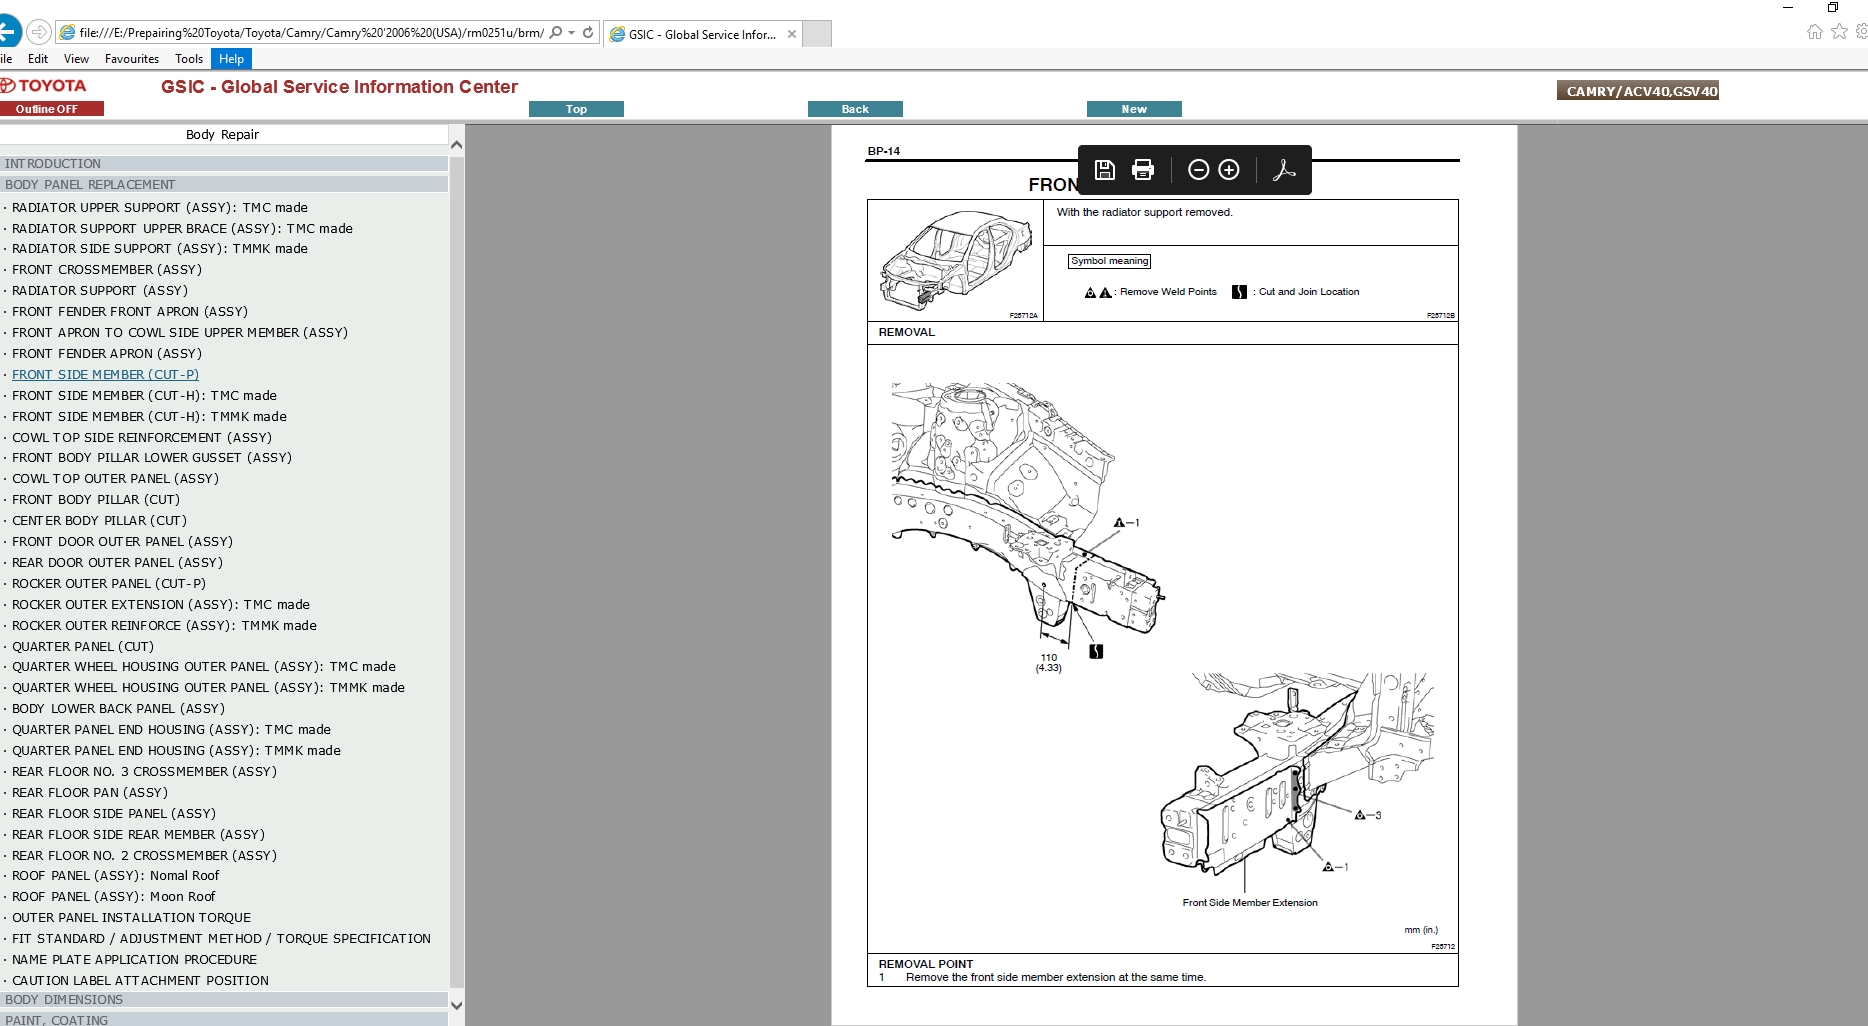The image size is (1868, 1026).
Task: Open FRONT BODY PILLAR (CUT) entry
Action: (96, 499)
